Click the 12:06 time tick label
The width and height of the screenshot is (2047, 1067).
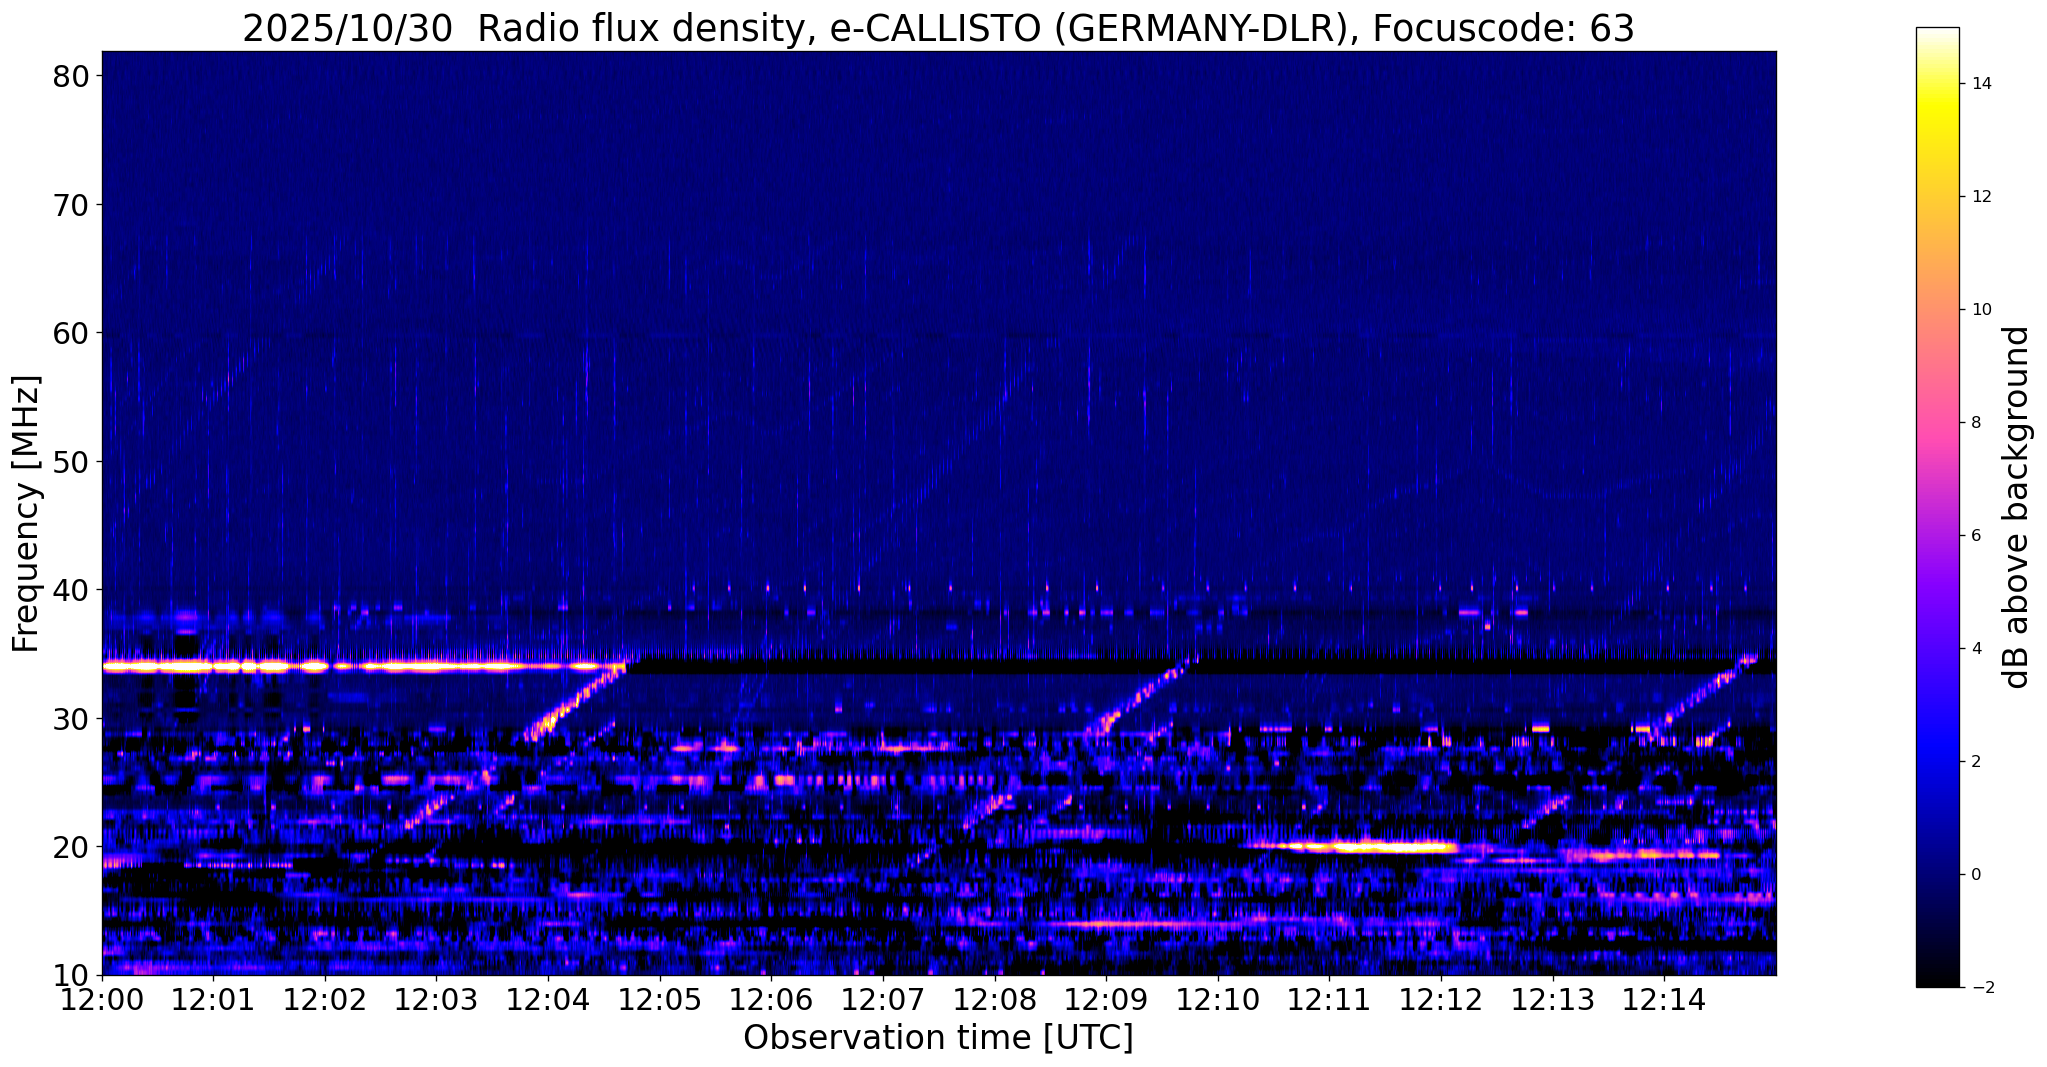(771, 1000)
